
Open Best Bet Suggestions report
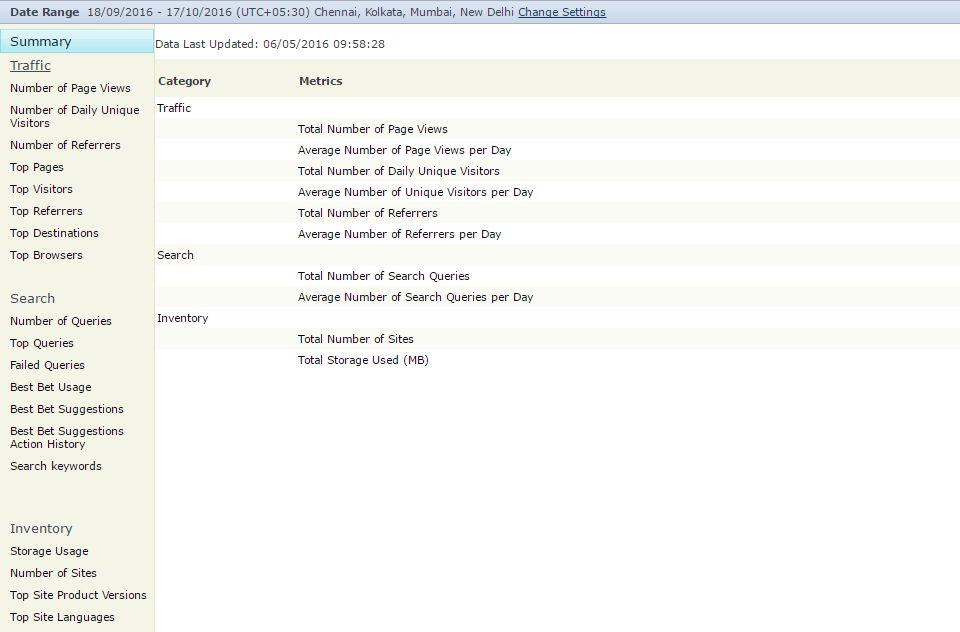click(x=67, y=409)
